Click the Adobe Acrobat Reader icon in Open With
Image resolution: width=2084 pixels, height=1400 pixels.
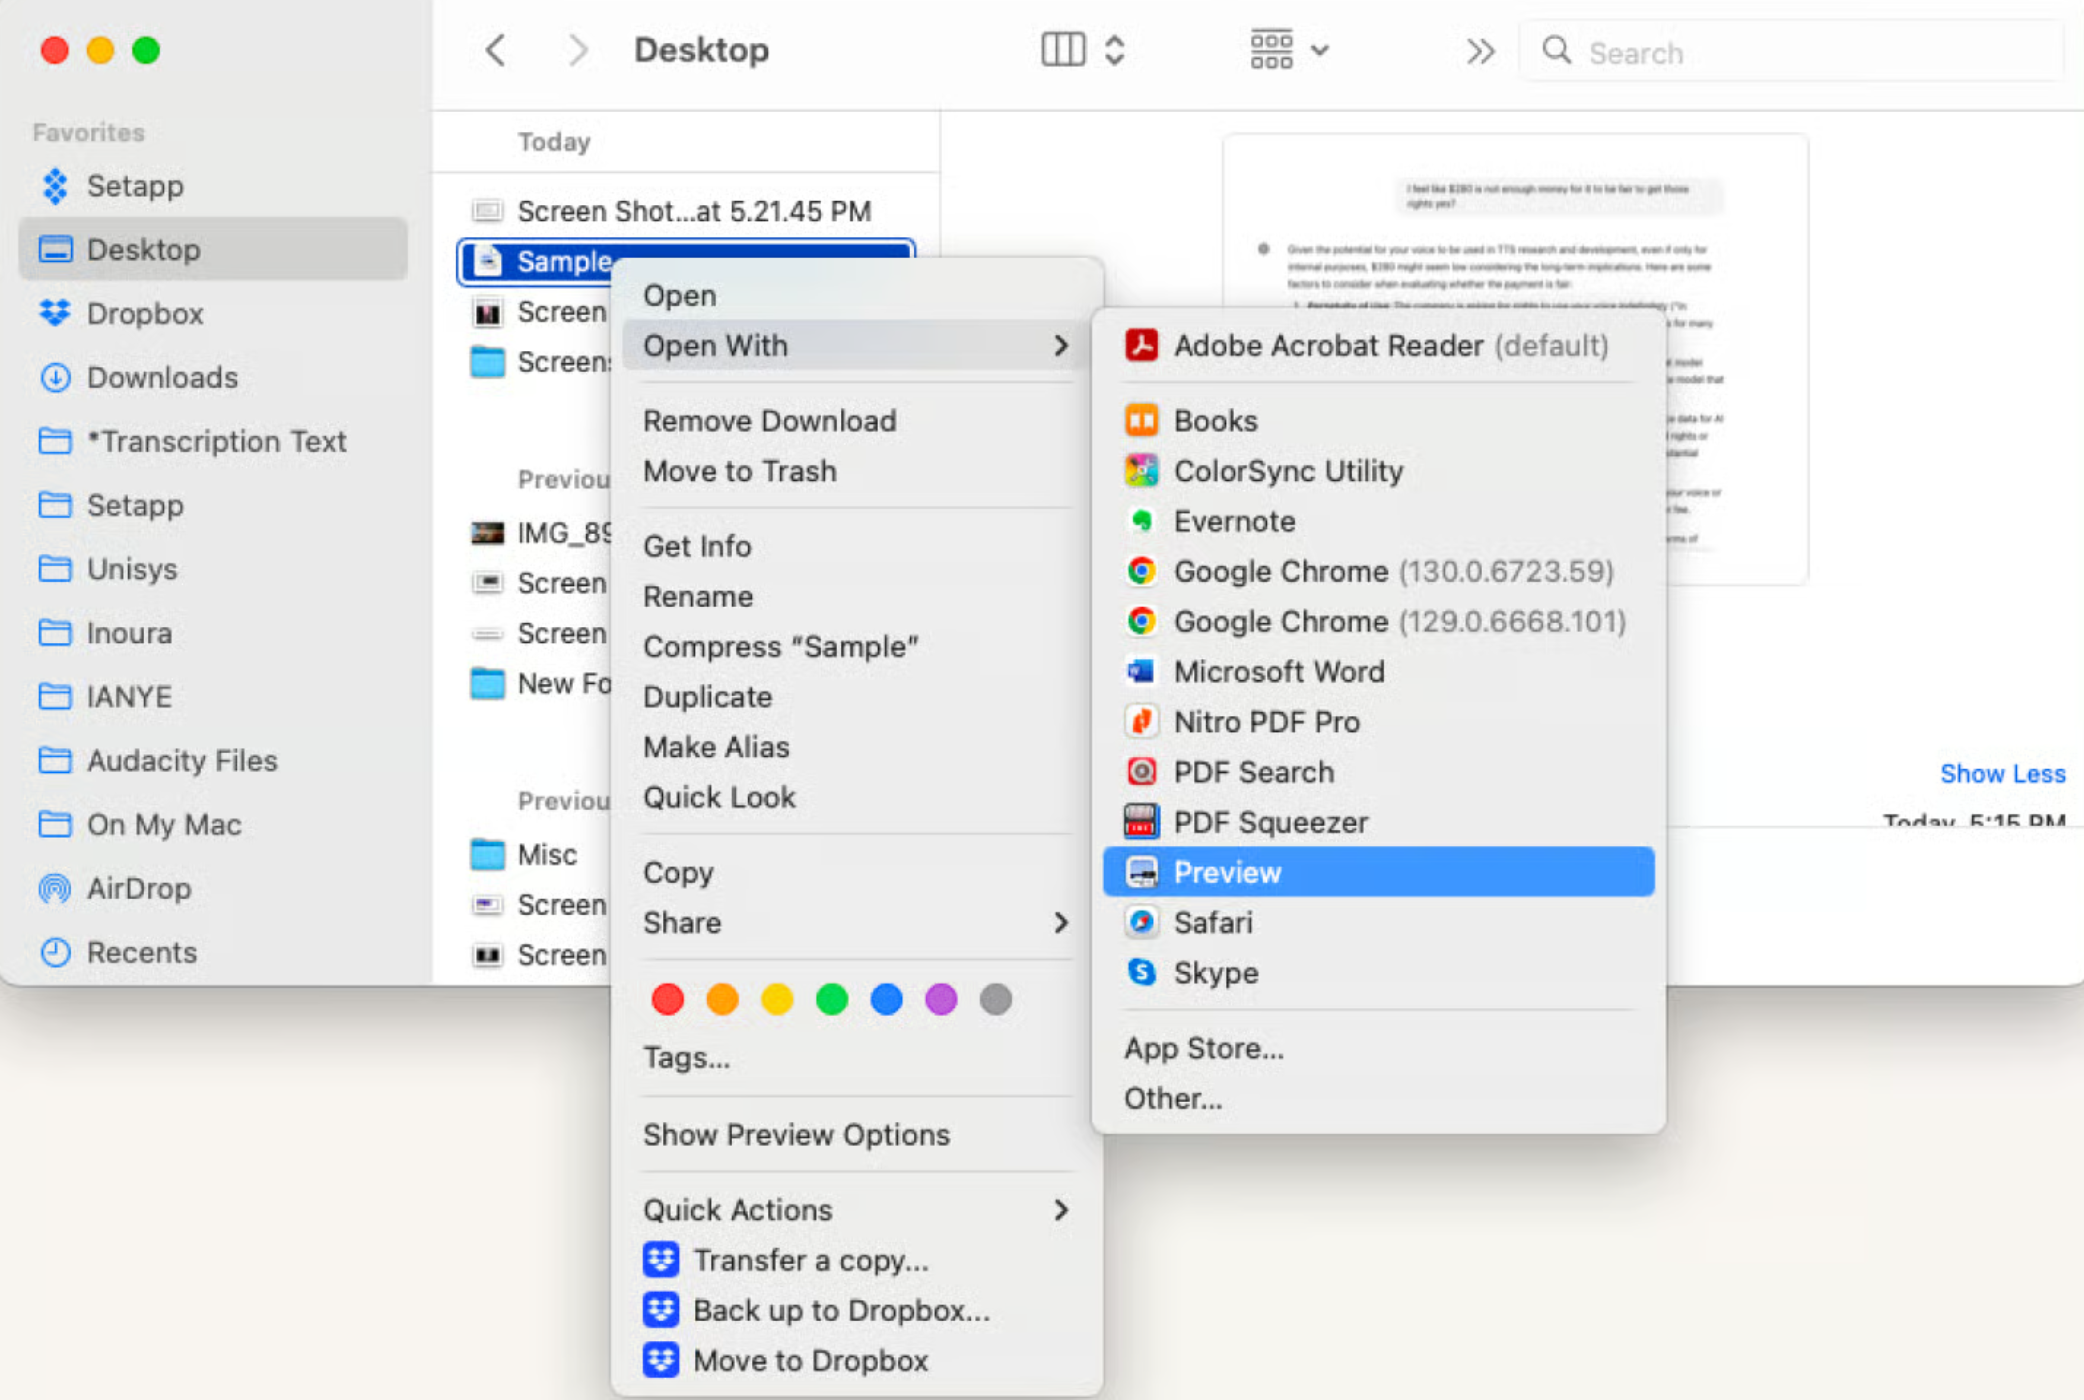point(1141,345)
